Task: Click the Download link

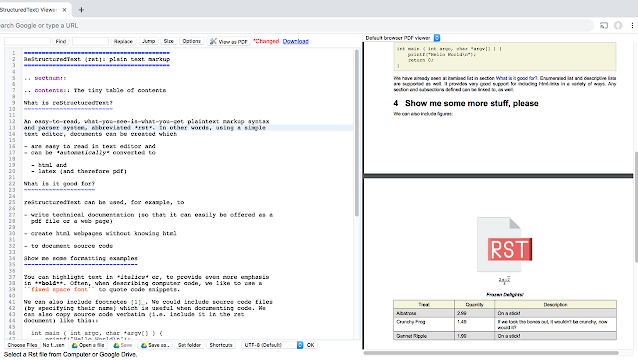Action: tap(295, 41)
